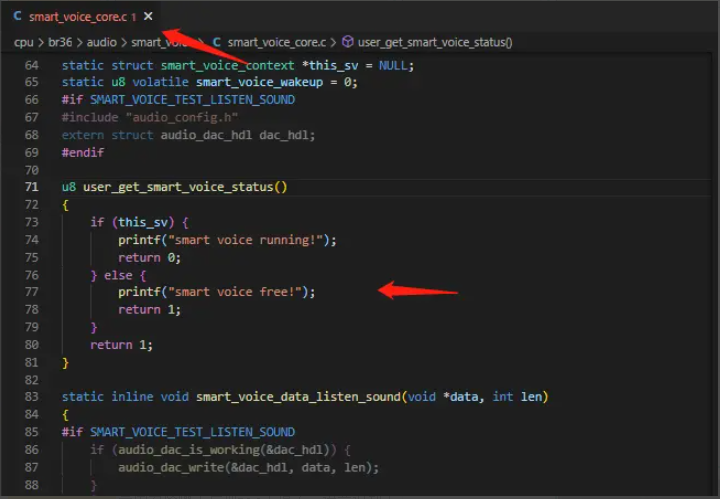The height and width of the screenshot is (499, 720).
Task: Click line number 77 in gutter
Action: coord(32,292)
